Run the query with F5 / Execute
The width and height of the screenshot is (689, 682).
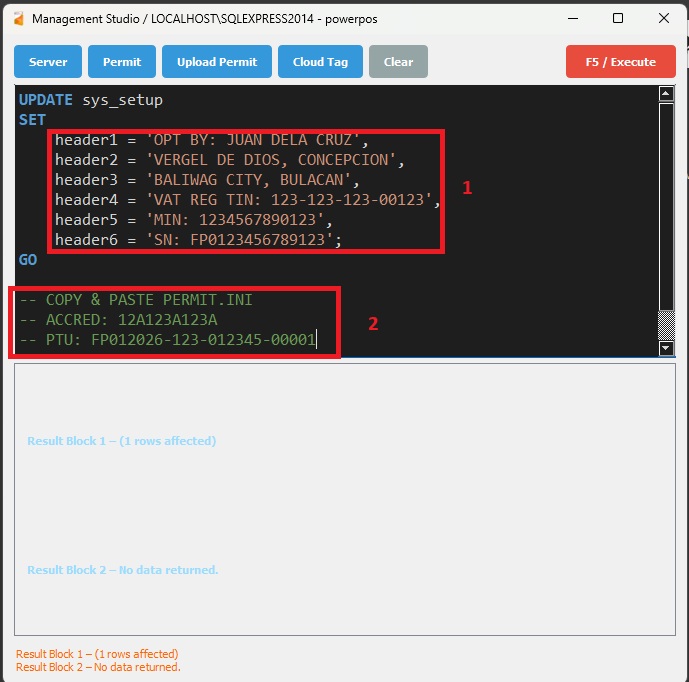[x=620, y=62]
